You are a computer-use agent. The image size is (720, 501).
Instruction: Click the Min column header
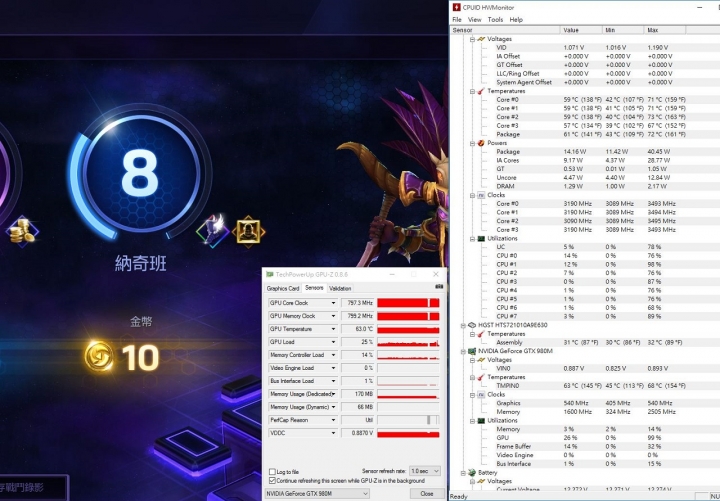click(x=623, y=30)
